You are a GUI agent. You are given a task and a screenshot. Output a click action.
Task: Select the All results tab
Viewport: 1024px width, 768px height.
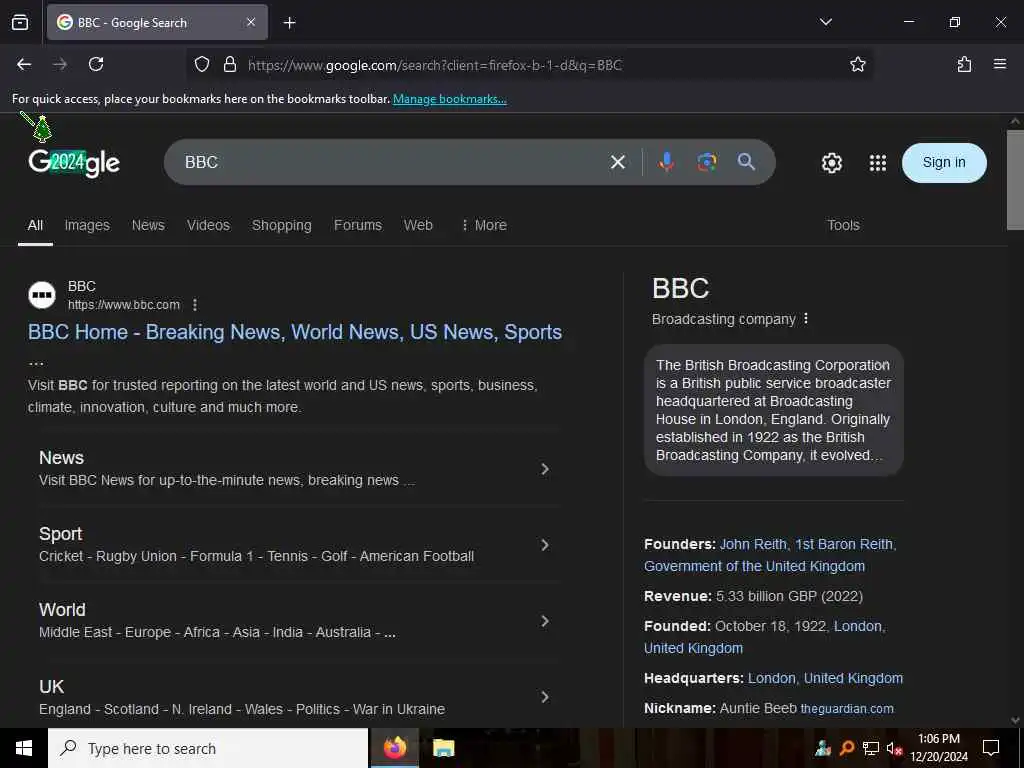pyautogui.click(x=35, y=225)
